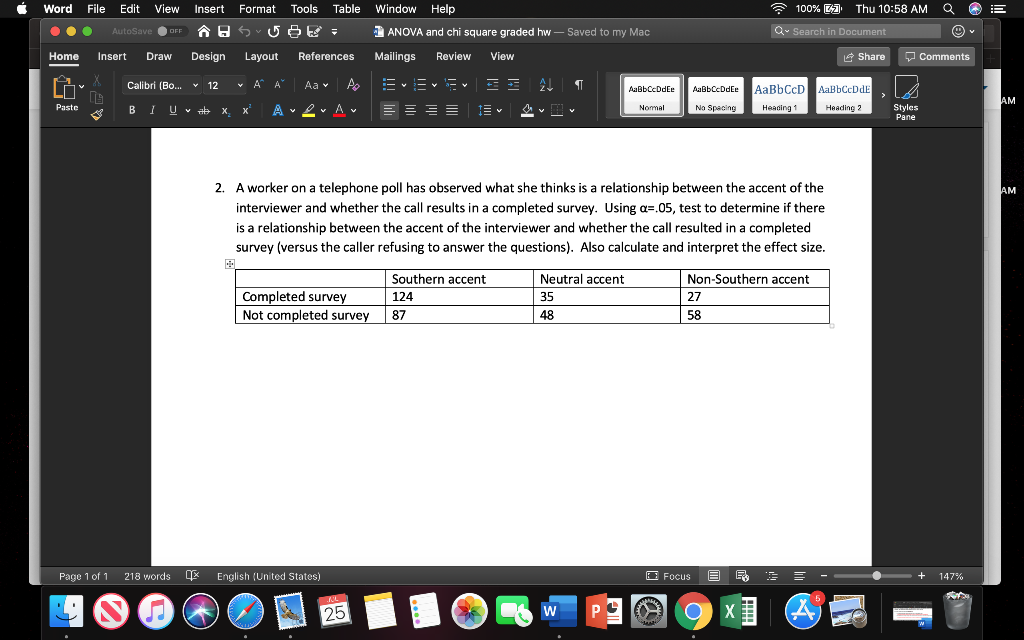
Task: Click the Share button
Action: [x=862, y=56]
